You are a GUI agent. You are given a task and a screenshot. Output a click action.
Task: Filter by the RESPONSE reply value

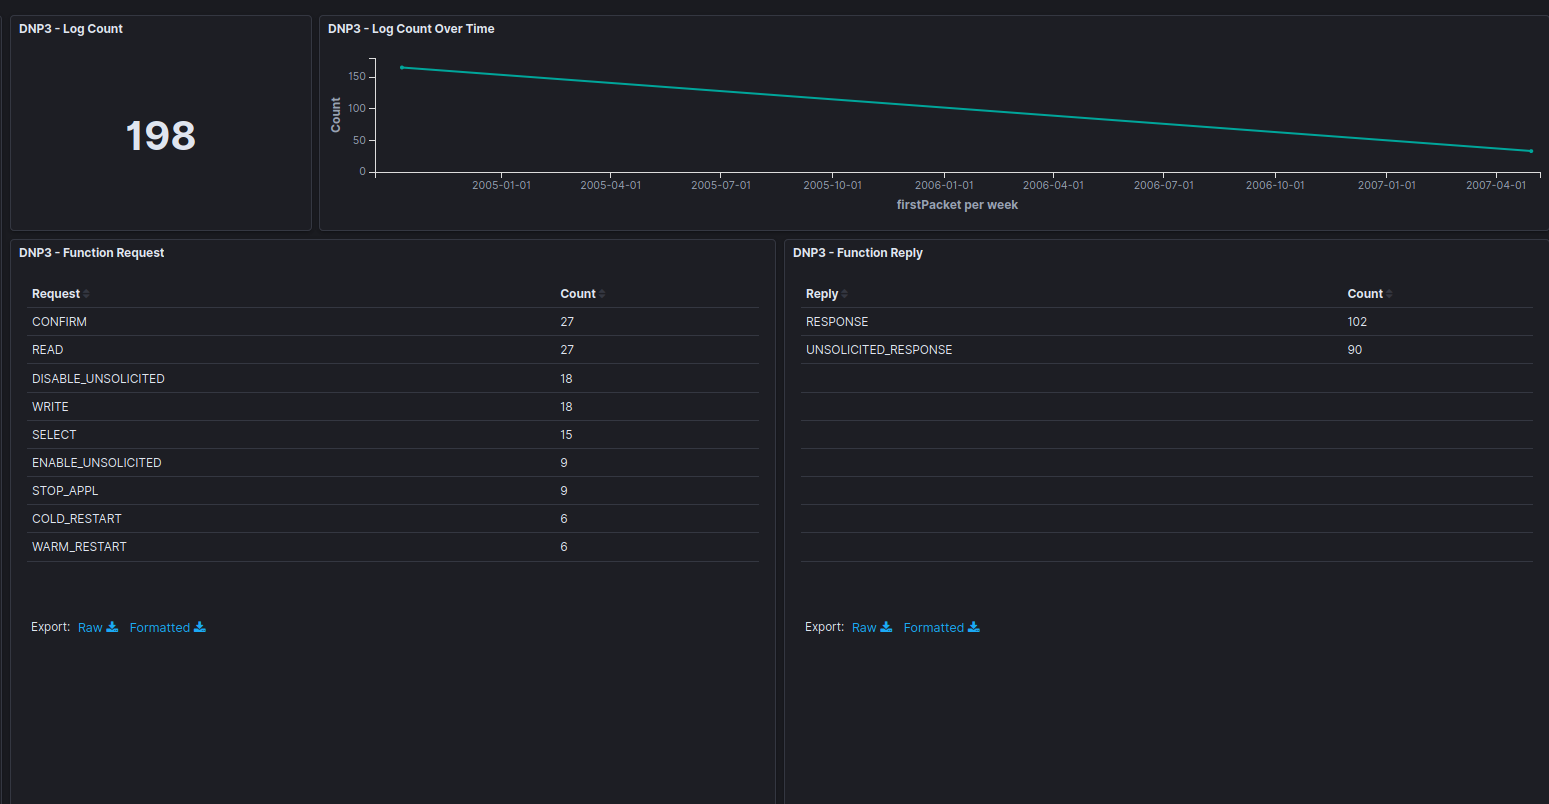[x=837, y=321]
